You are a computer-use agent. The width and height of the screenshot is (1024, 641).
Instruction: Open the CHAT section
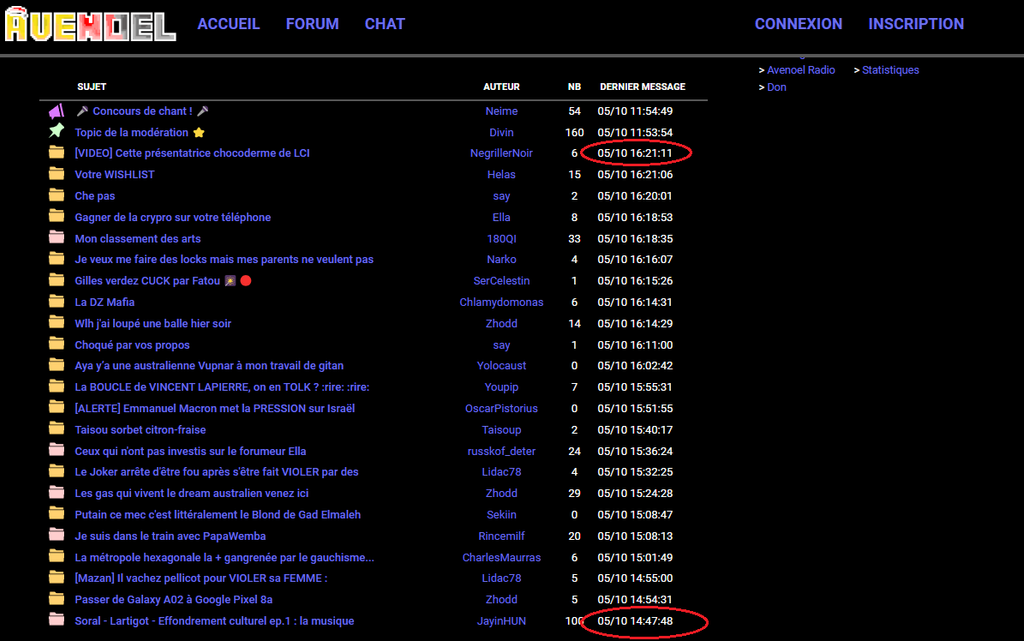pyautogui.click(x=385, y=24)
